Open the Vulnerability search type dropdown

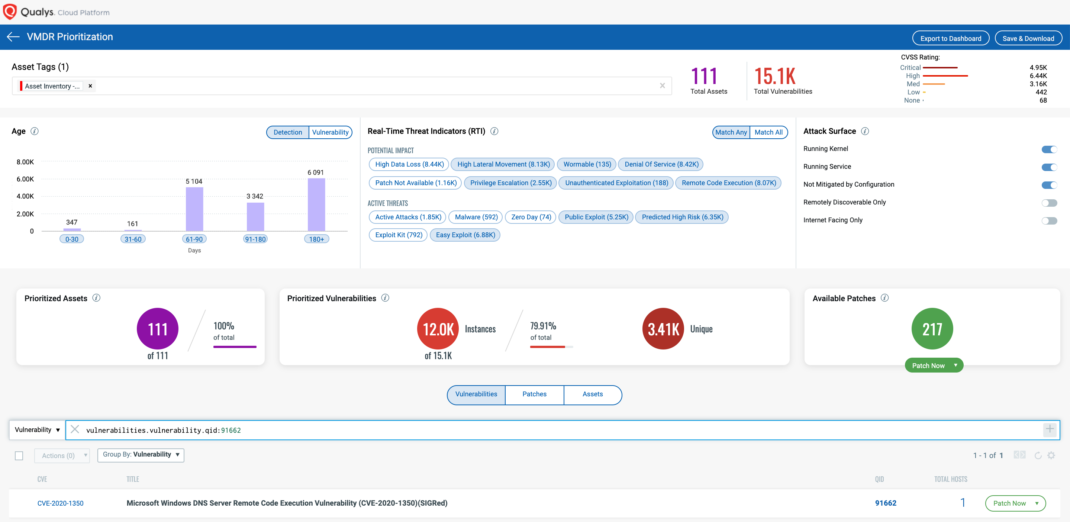(x=36, y=430)
